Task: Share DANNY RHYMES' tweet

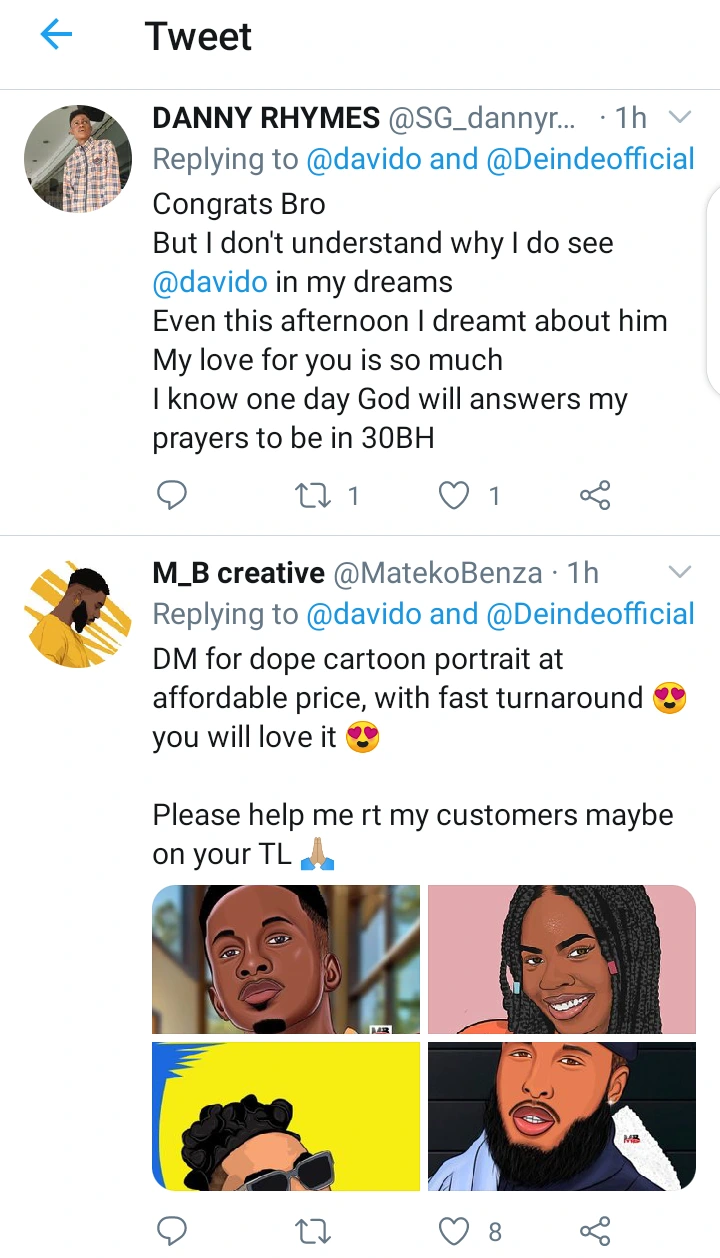Action: pos(595,494)
